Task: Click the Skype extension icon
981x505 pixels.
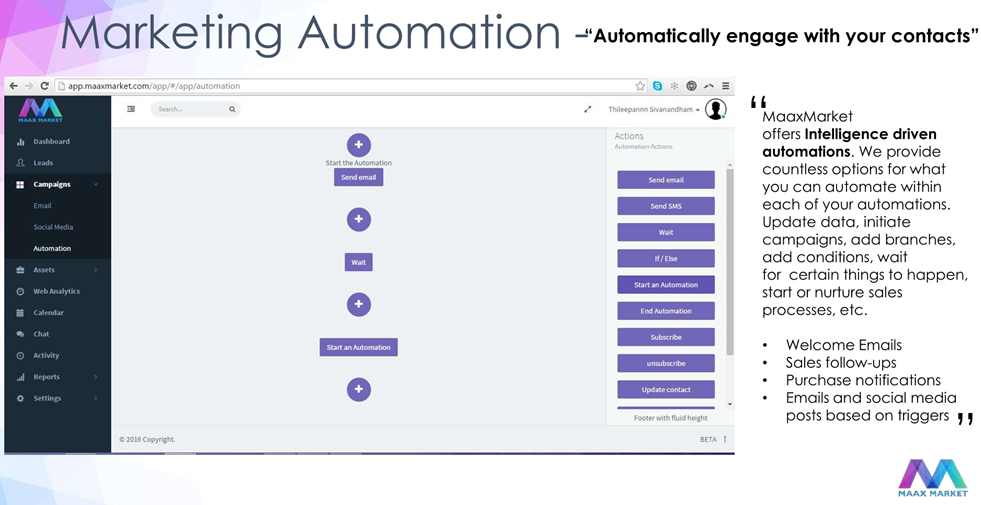Action: coord(658,86)
